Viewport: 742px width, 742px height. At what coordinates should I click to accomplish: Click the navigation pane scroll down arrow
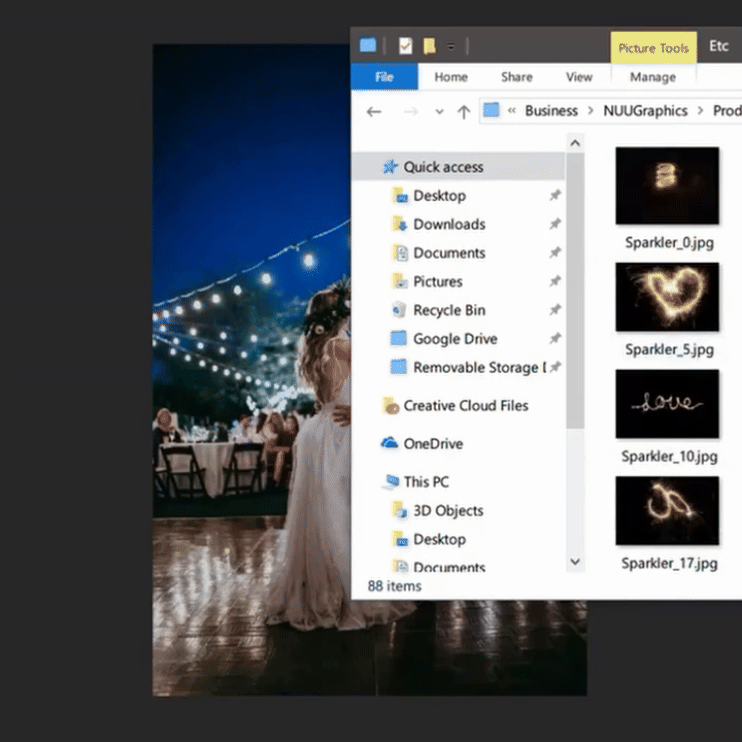pos(575,562)
